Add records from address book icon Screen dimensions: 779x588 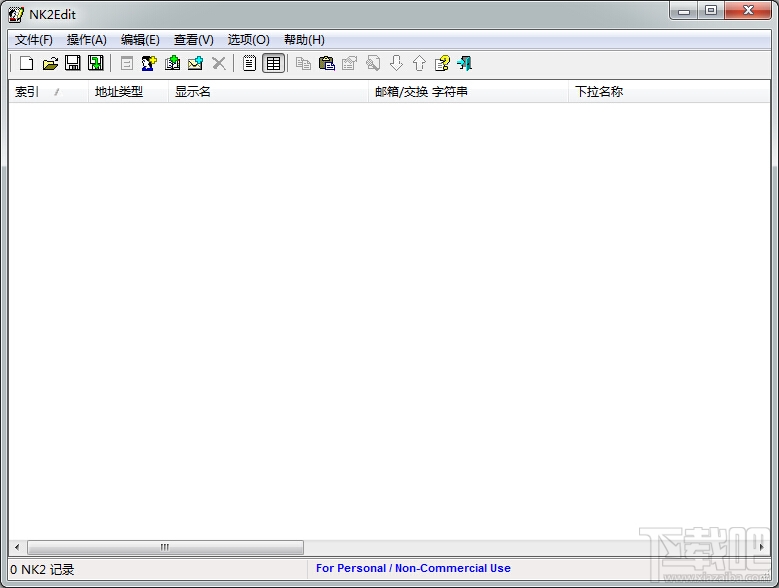pos(172,63)
